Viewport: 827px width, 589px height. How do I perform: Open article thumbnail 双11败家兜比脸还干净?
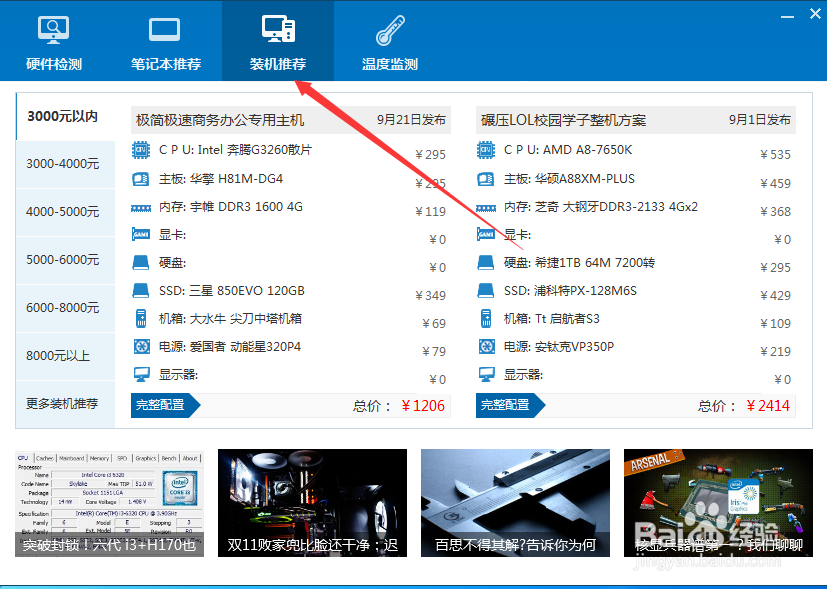312,503
